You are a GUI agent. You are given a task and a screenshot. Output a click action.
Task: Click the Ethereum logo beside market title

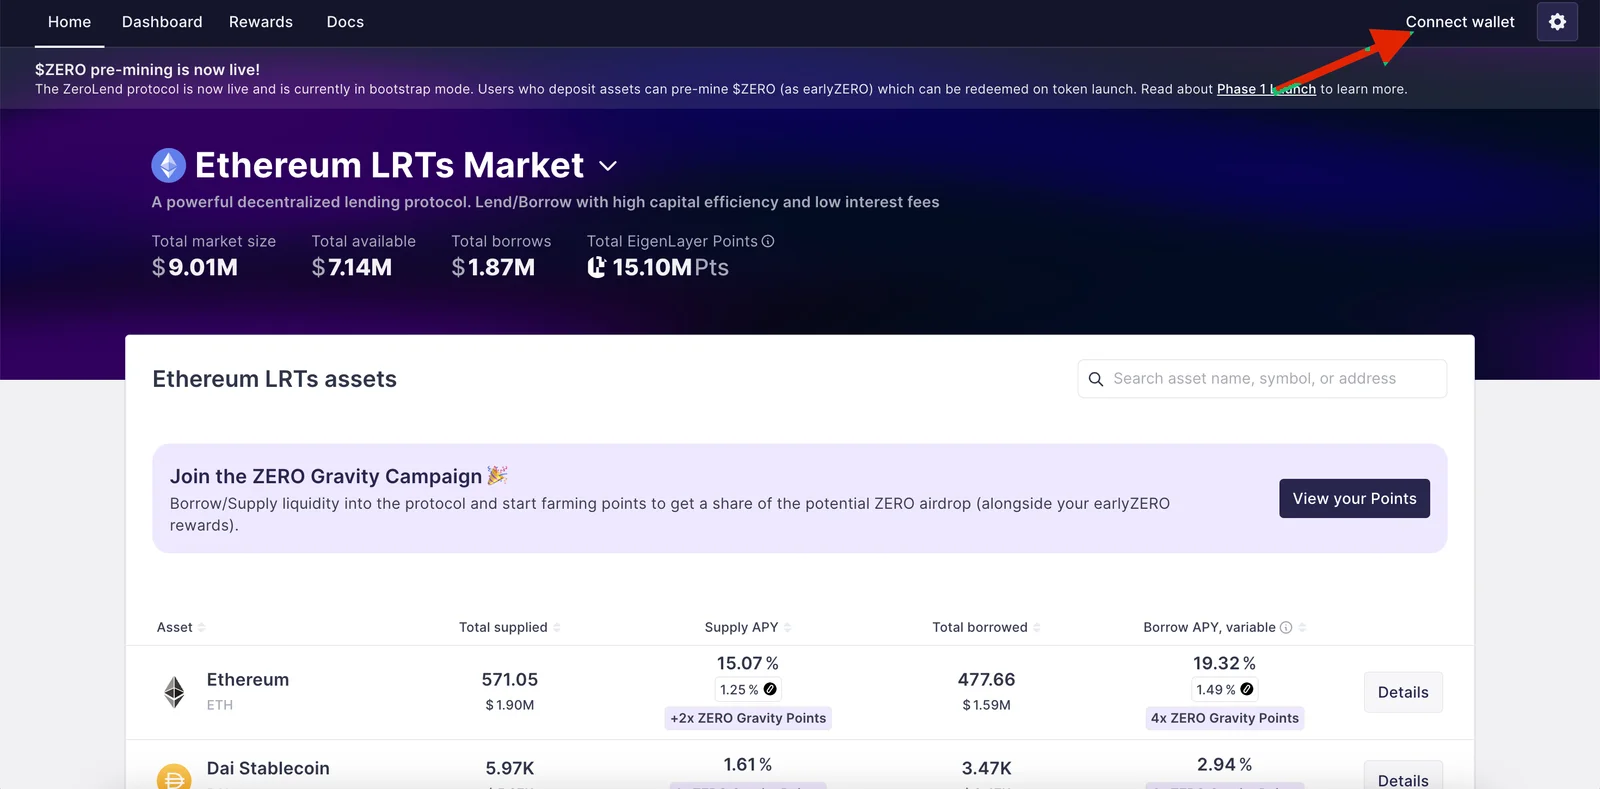169,165
